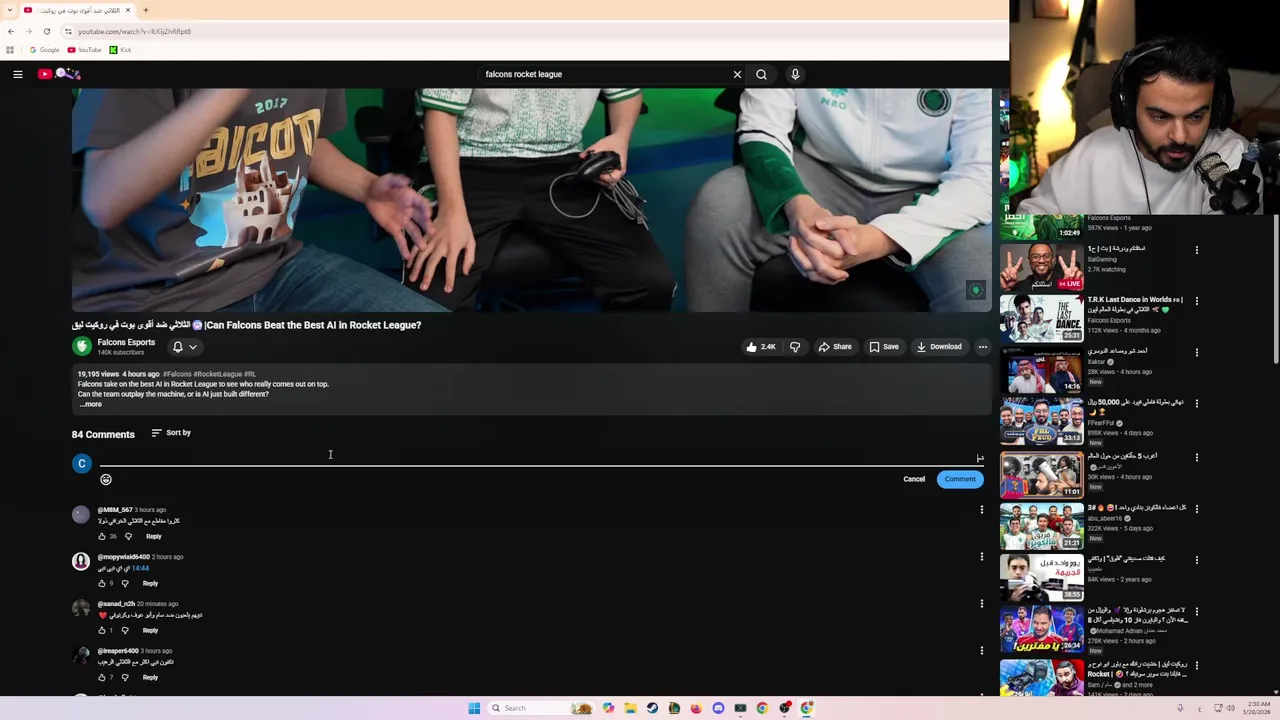Viewport: 1280px width, 720px height.
Task: Open the Windows Start menu
Action: pyautogui.click(x=474, y=708)
